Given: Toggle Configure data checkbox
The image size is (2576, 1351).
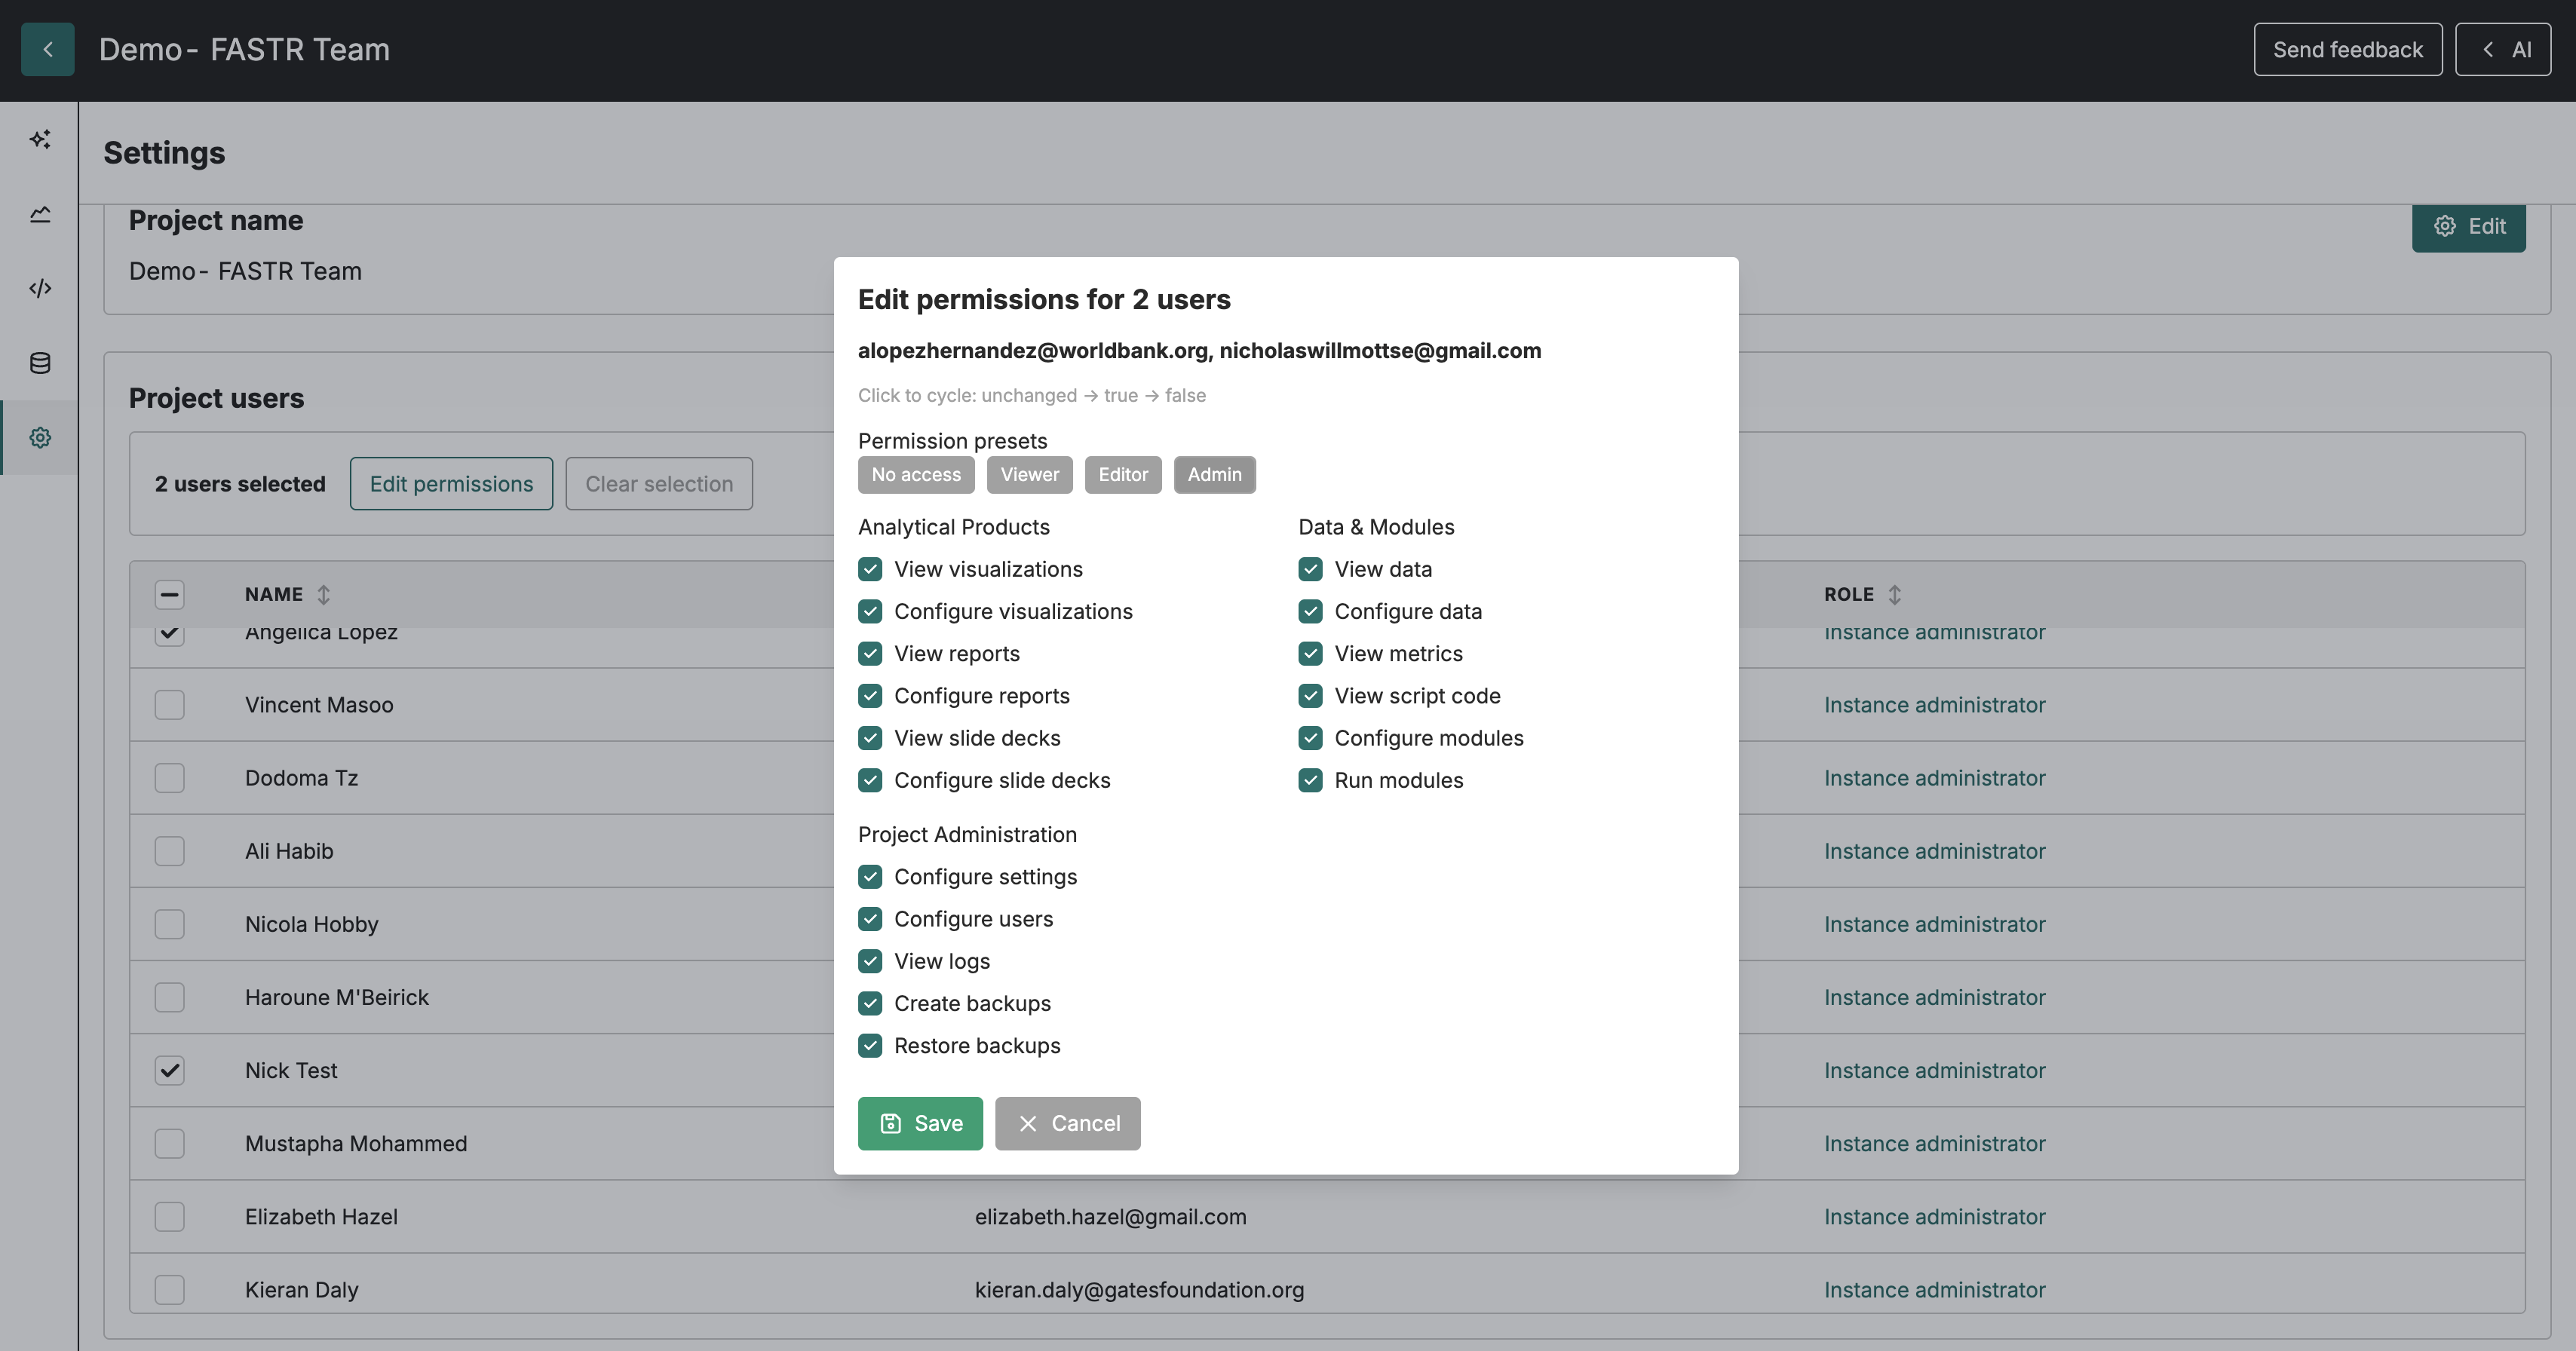Looking at the screenshot, I should click(1310, 611).
